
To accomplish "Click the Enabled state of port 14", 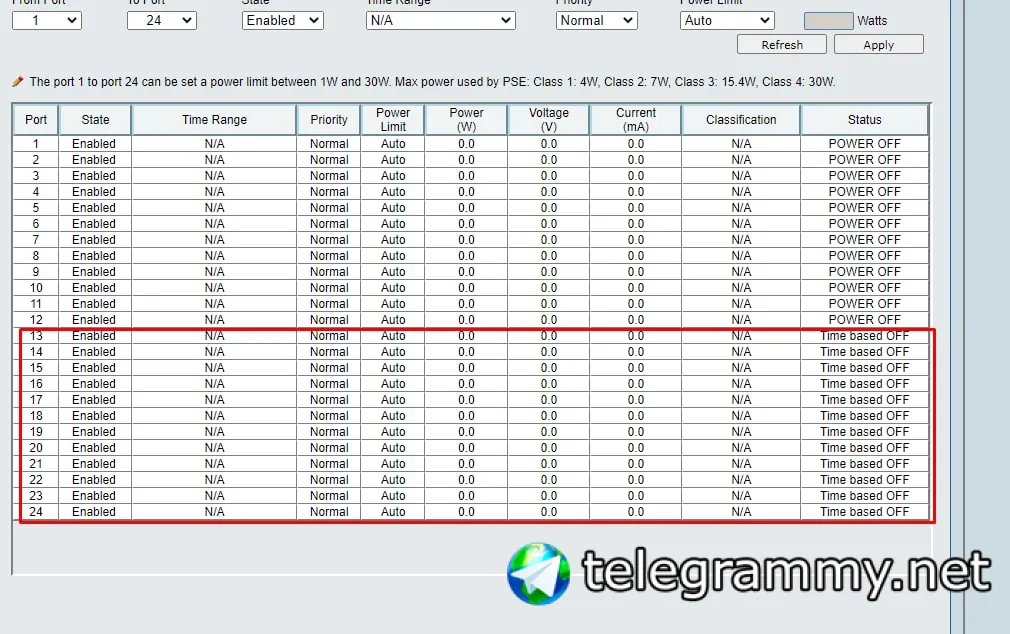I will point(94,352).
